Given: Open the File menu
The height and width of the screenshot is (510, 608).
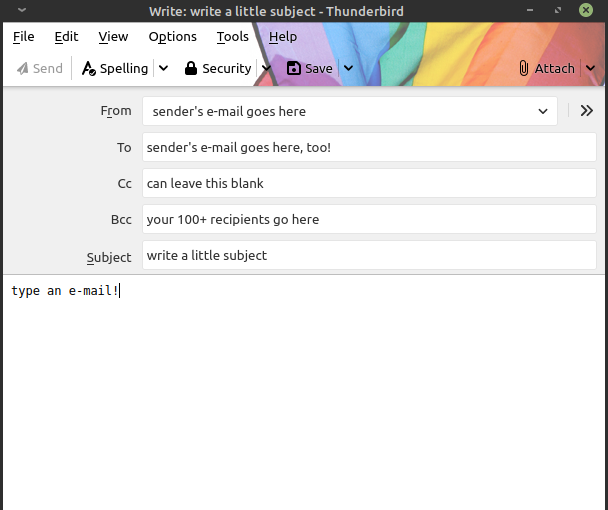Looking at the screenshot, I should click(x=23, y=36).
